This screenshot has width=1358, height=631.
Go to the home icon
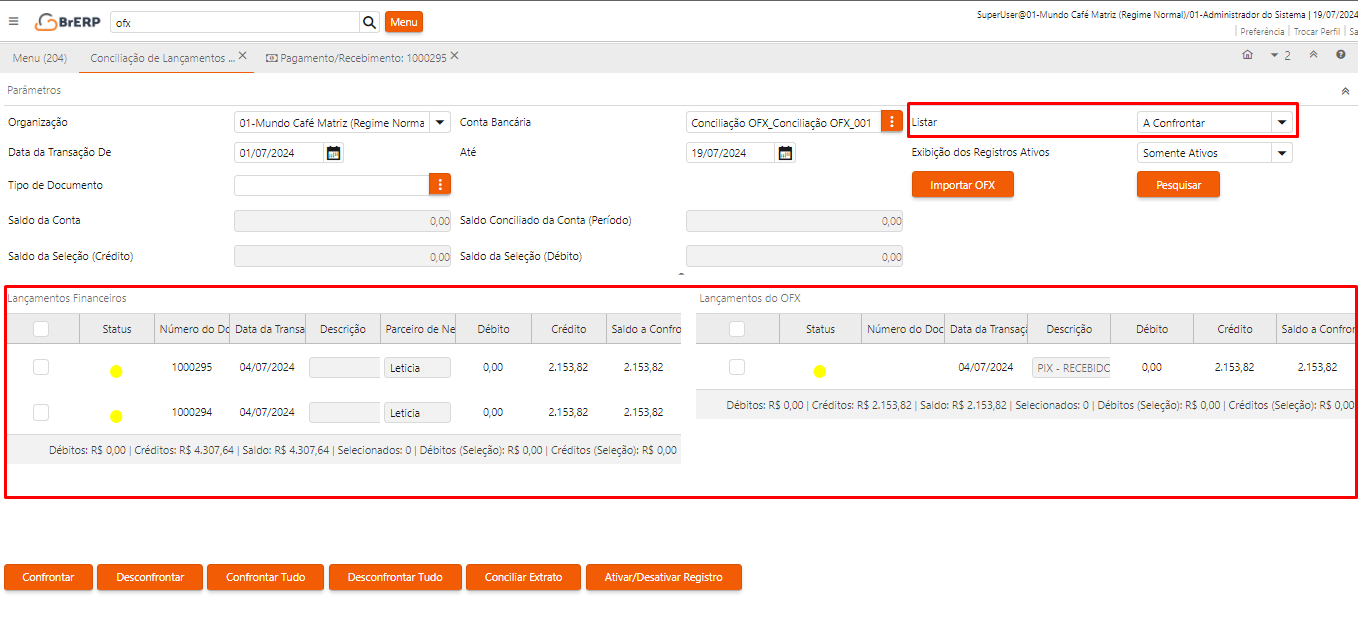point(1247,55)
